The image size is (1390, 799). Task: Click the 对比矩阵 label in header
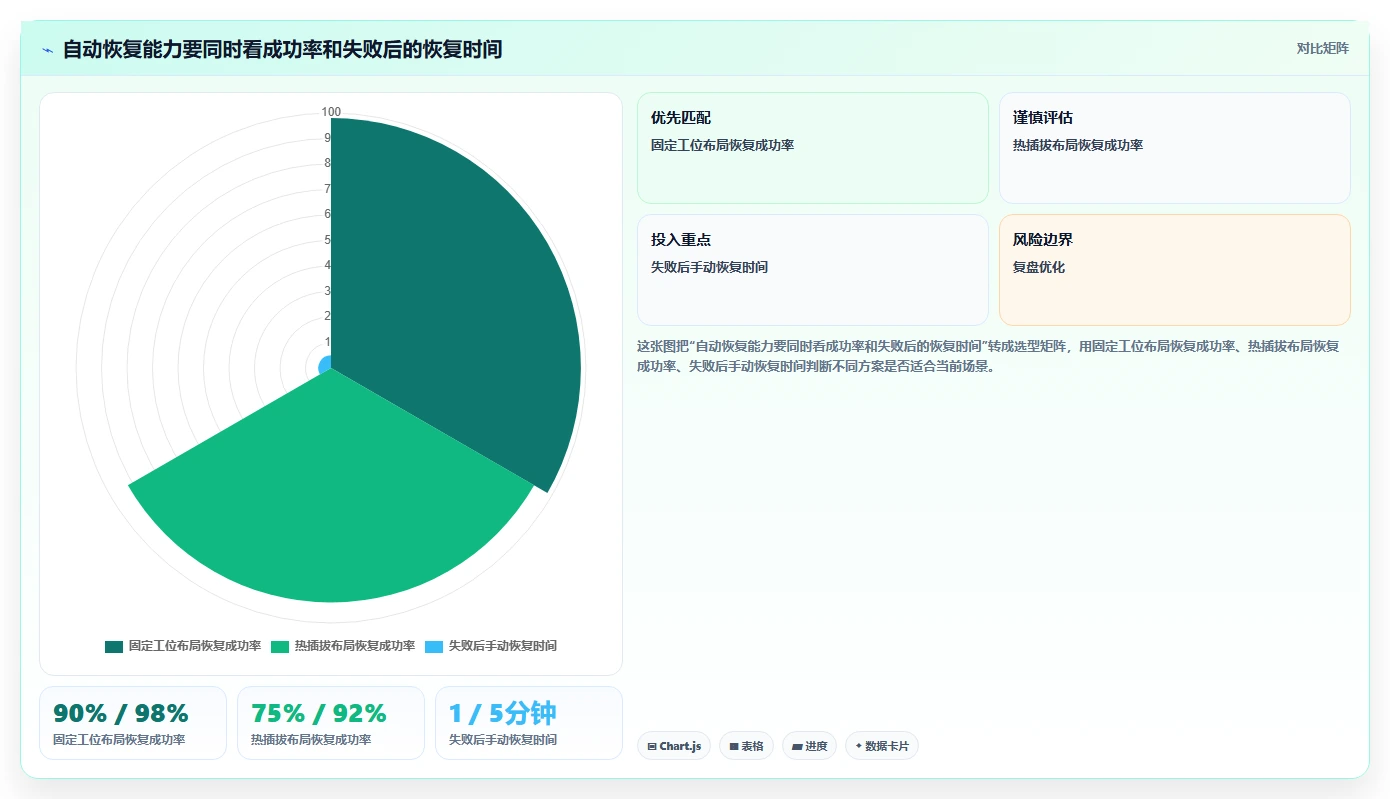pyautogui.click(x=1322, y=48)
